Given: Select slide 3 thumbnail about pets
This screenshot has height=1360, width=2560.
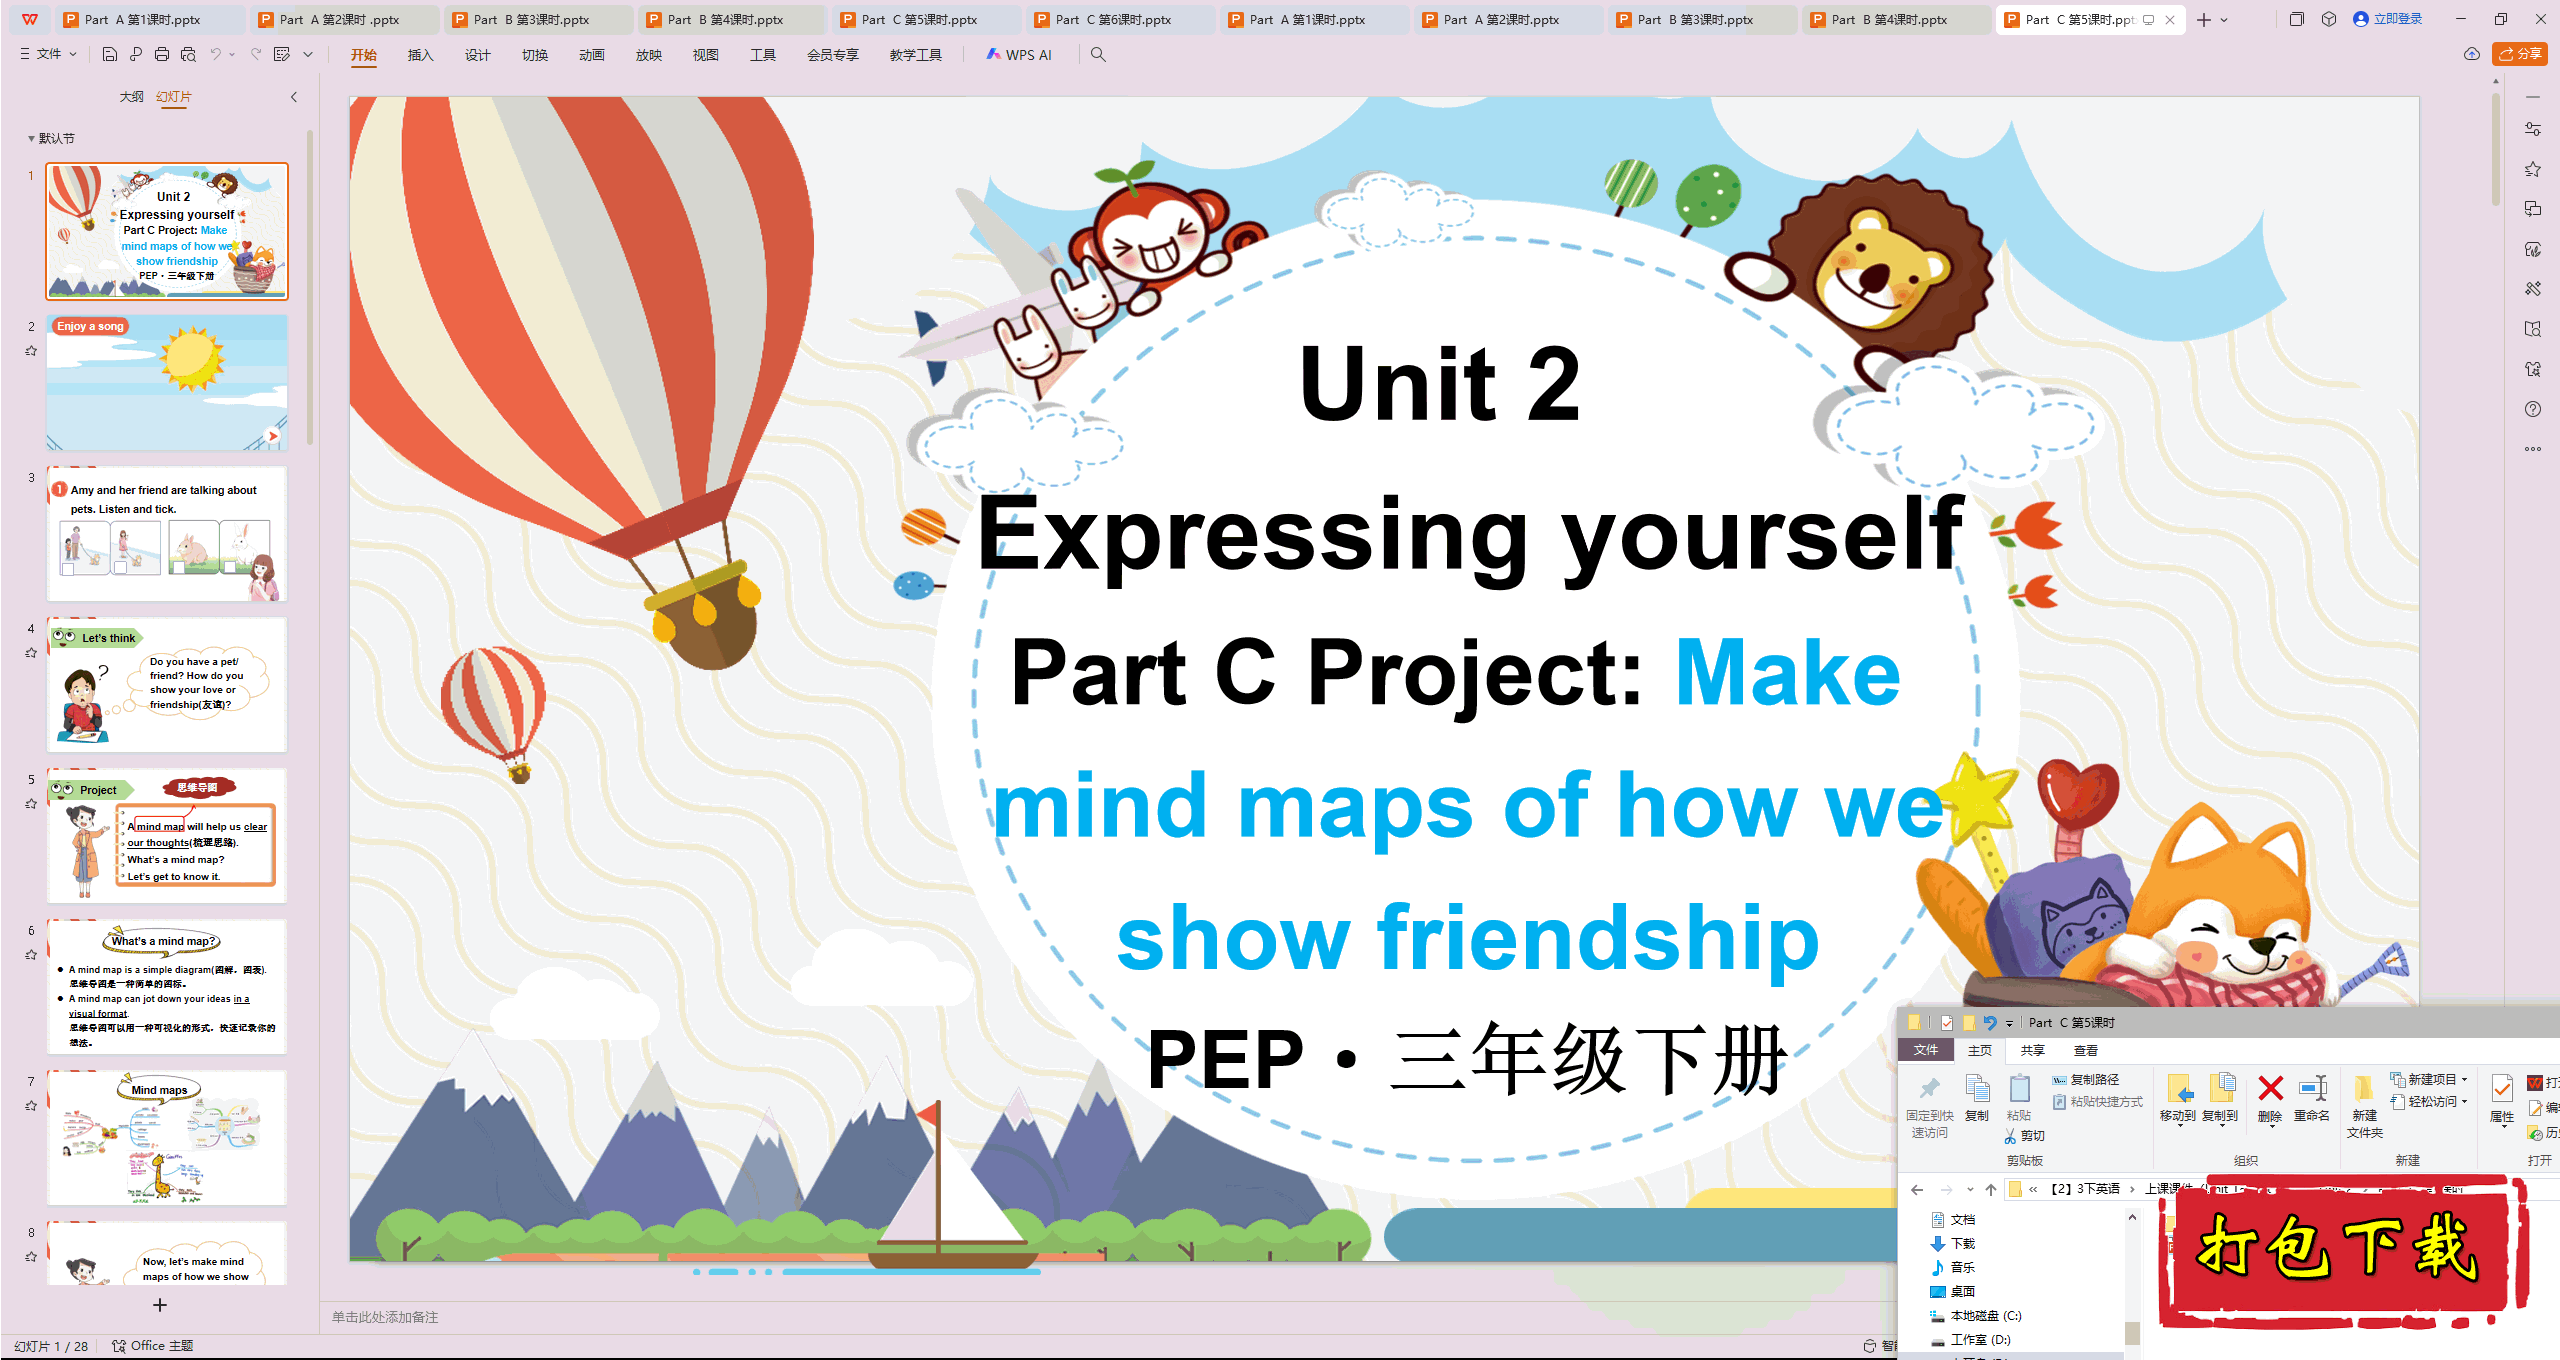Looking at the screenshot, I should 167,533.
